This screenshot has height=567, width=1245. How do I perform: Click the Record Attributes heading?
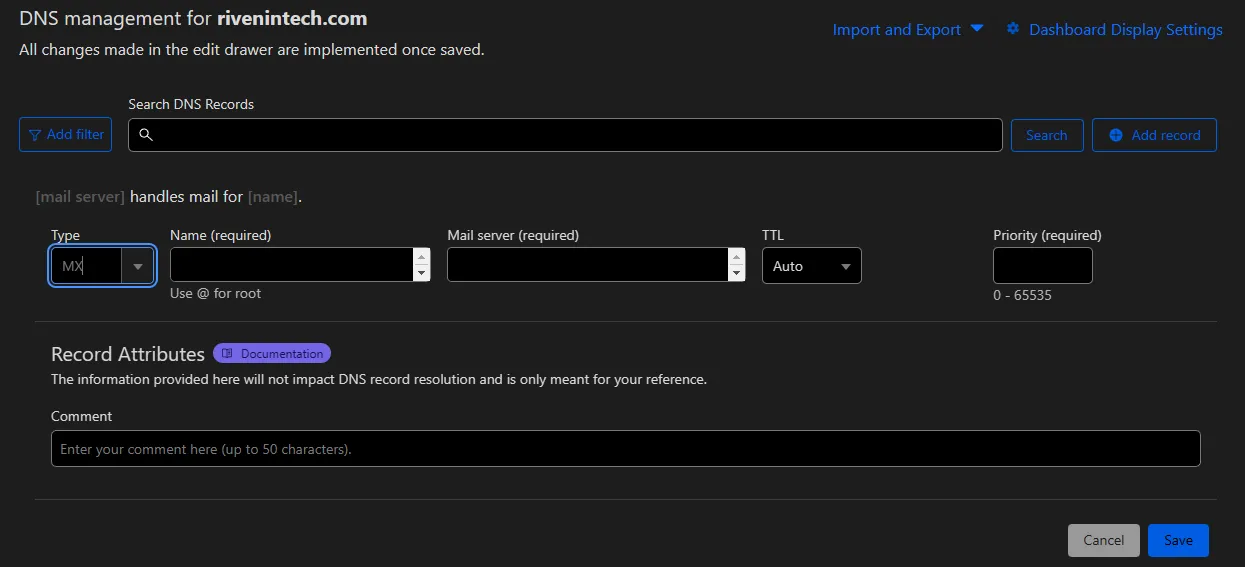[128, 354]
